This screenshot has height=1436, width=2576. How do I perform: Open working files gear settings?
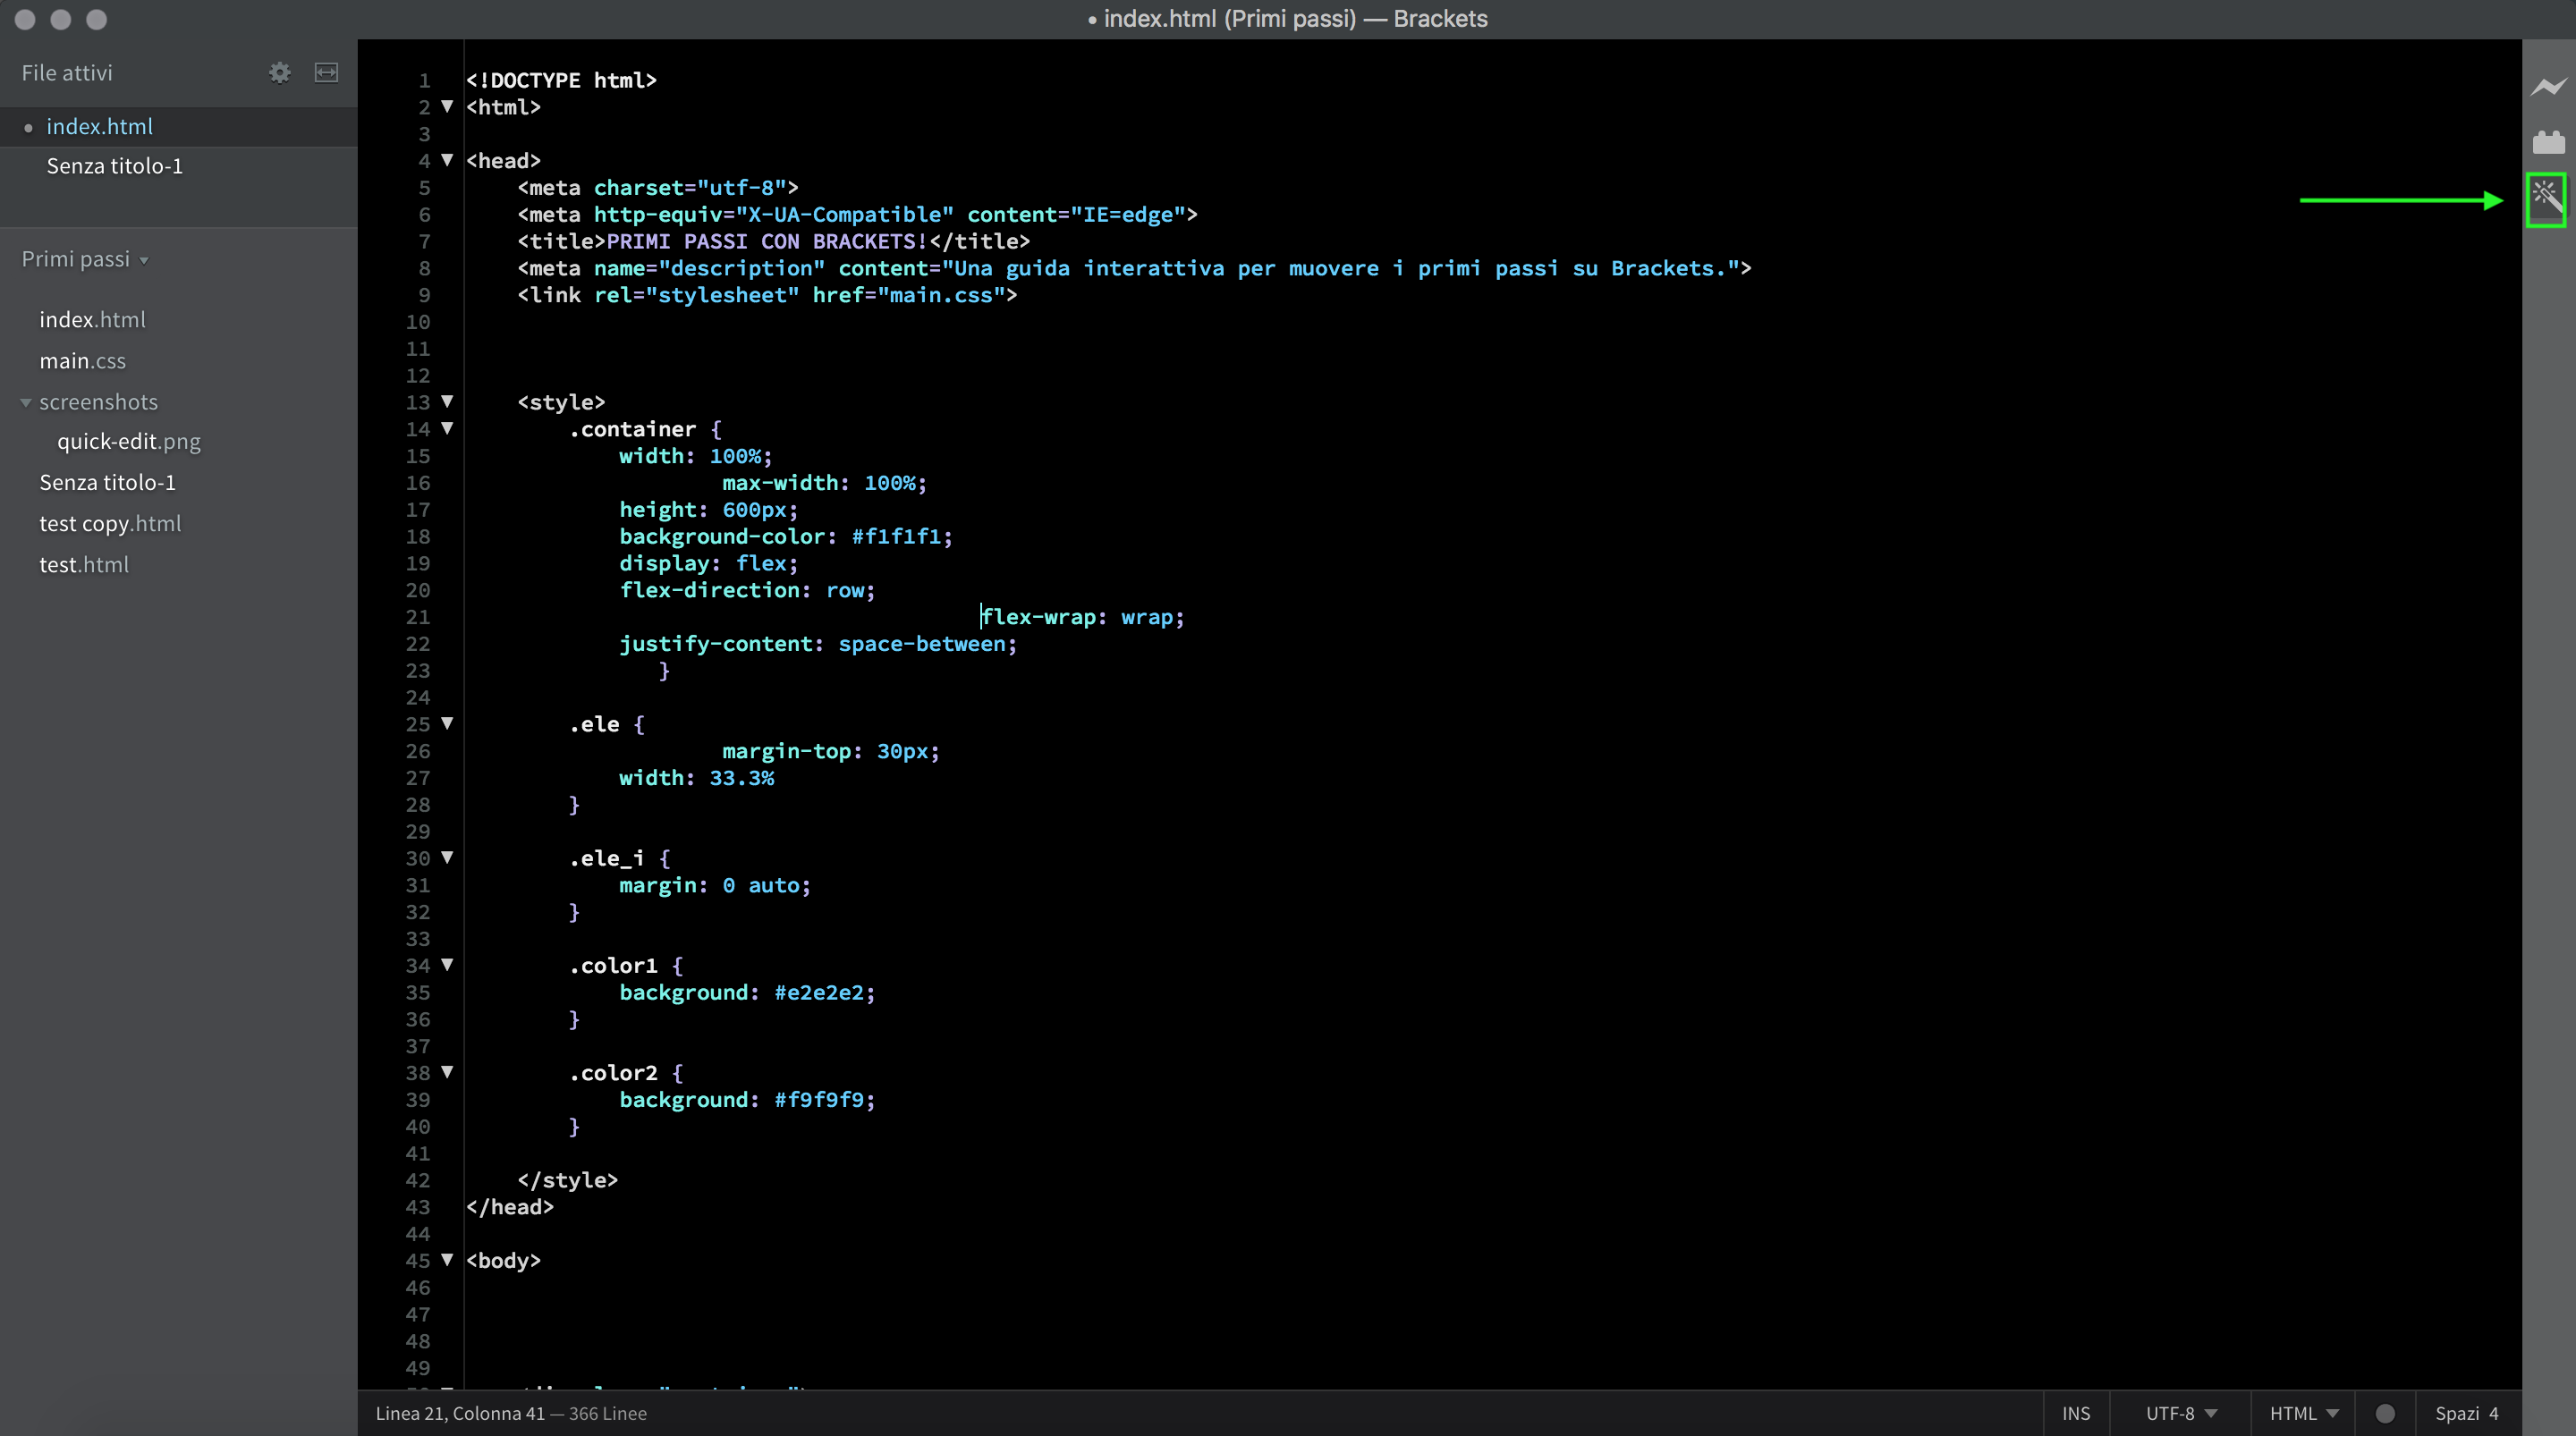[x=279, y=73]
